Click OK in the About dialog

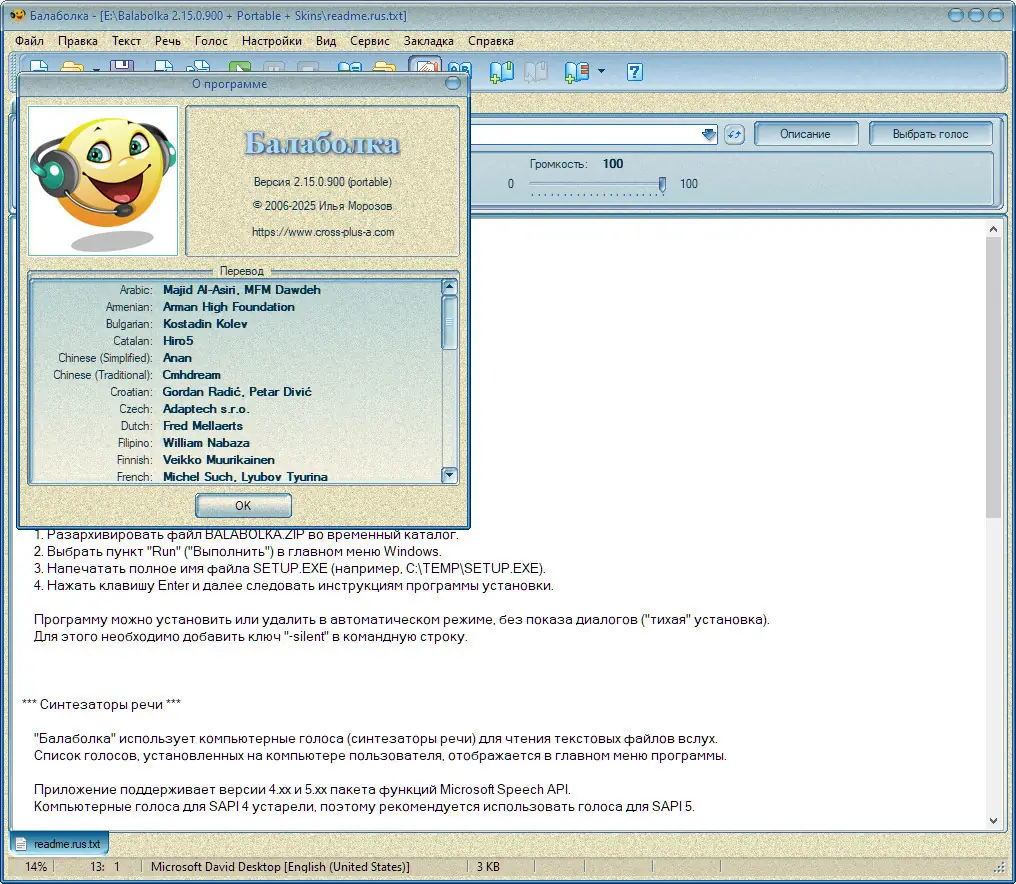(243, 506)
